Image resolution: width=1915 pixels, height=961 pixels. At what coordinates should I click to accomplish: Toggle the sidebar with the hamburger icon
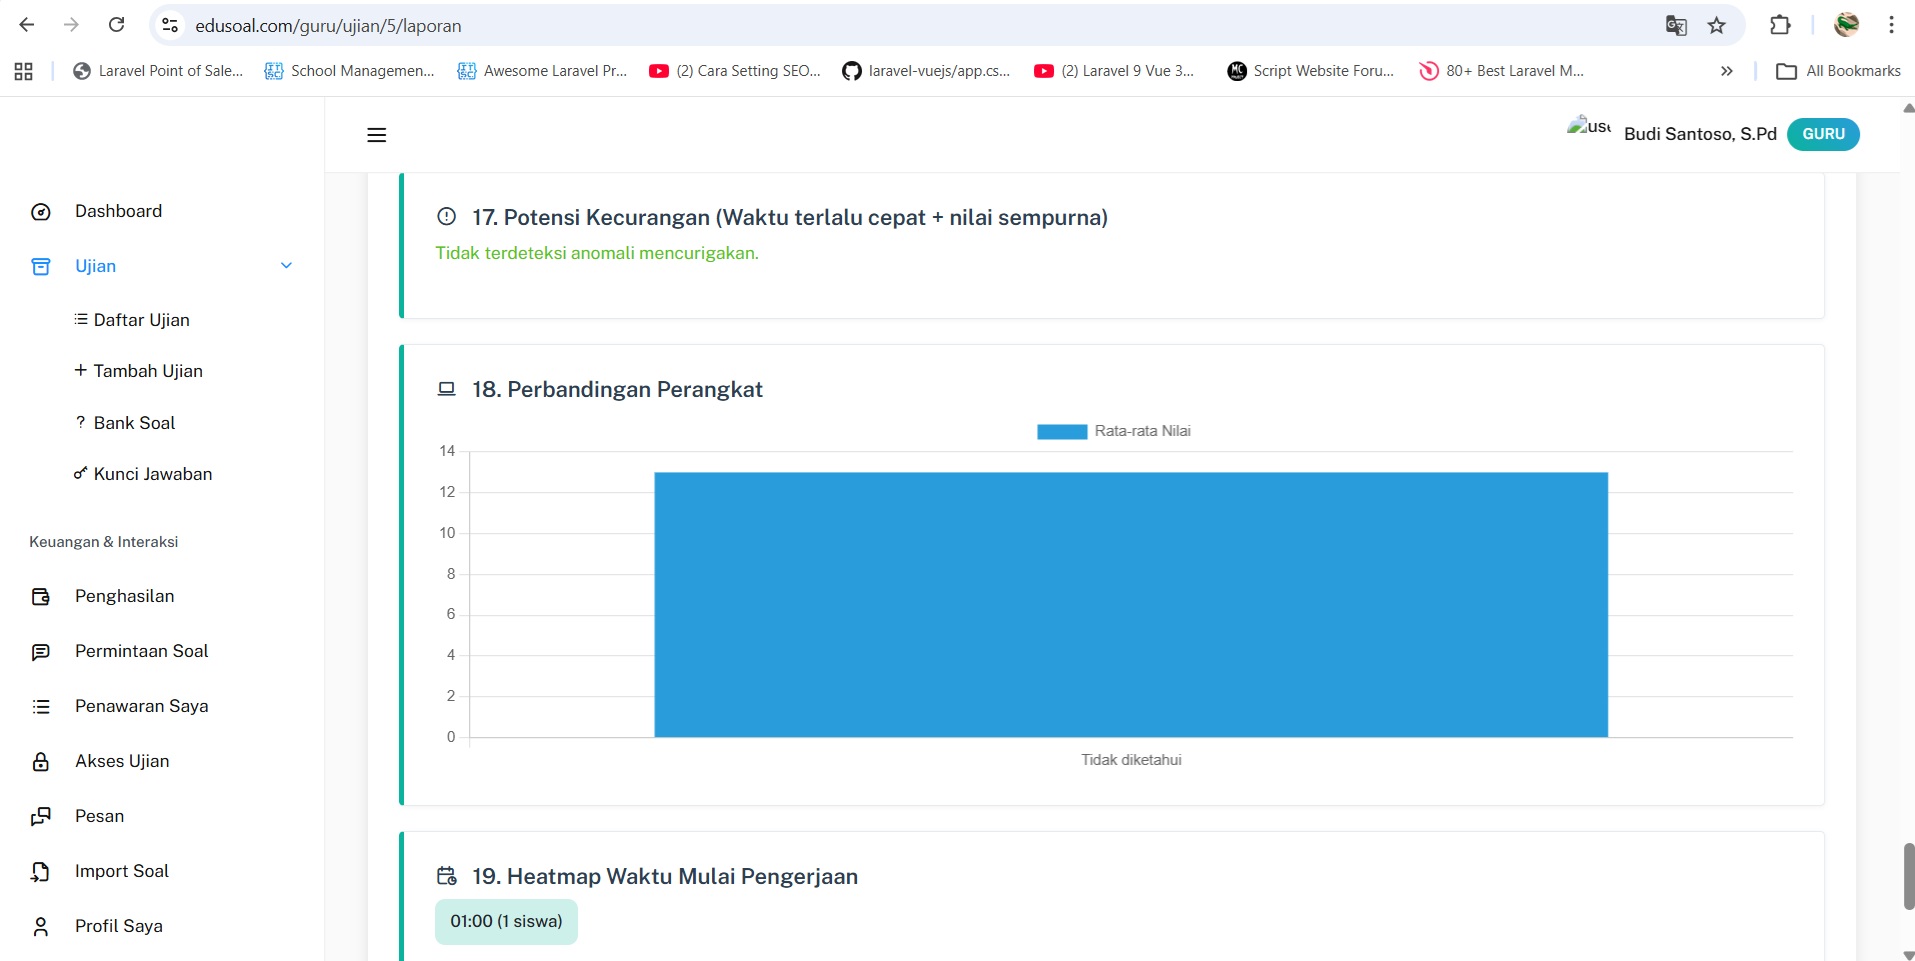377,134
